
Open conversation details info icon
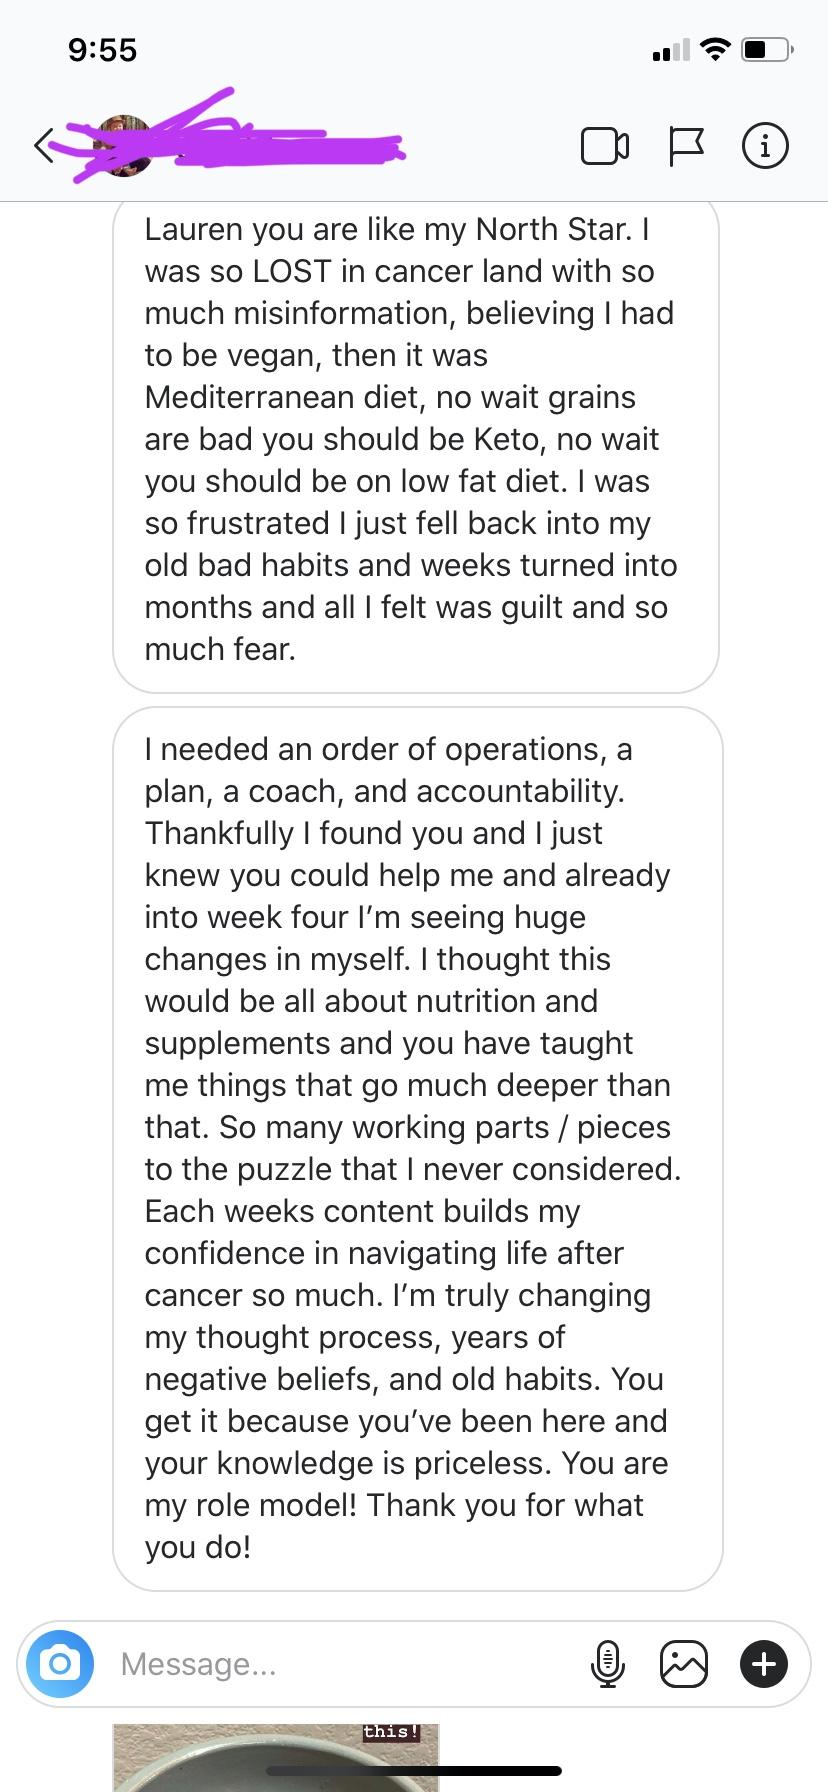pos(765,147)
